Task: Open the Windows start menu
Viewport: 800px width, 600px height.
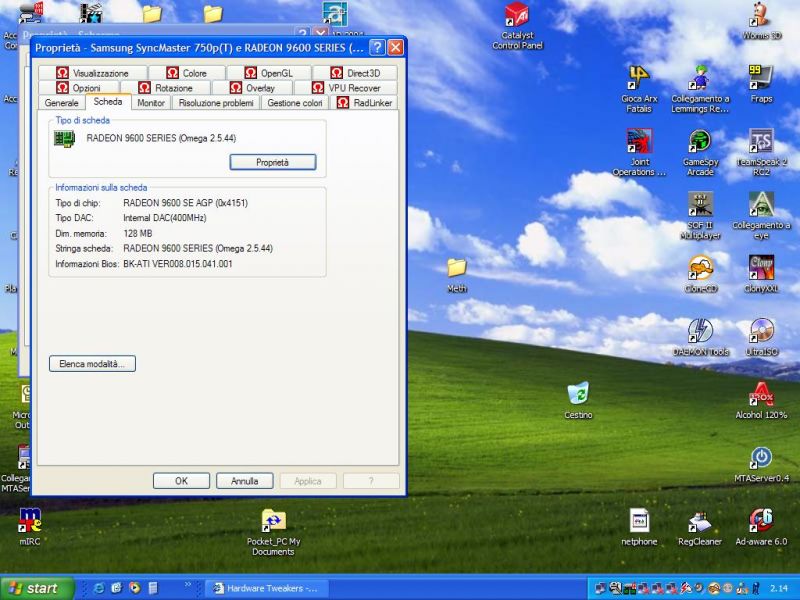Action: coord(37,588)
